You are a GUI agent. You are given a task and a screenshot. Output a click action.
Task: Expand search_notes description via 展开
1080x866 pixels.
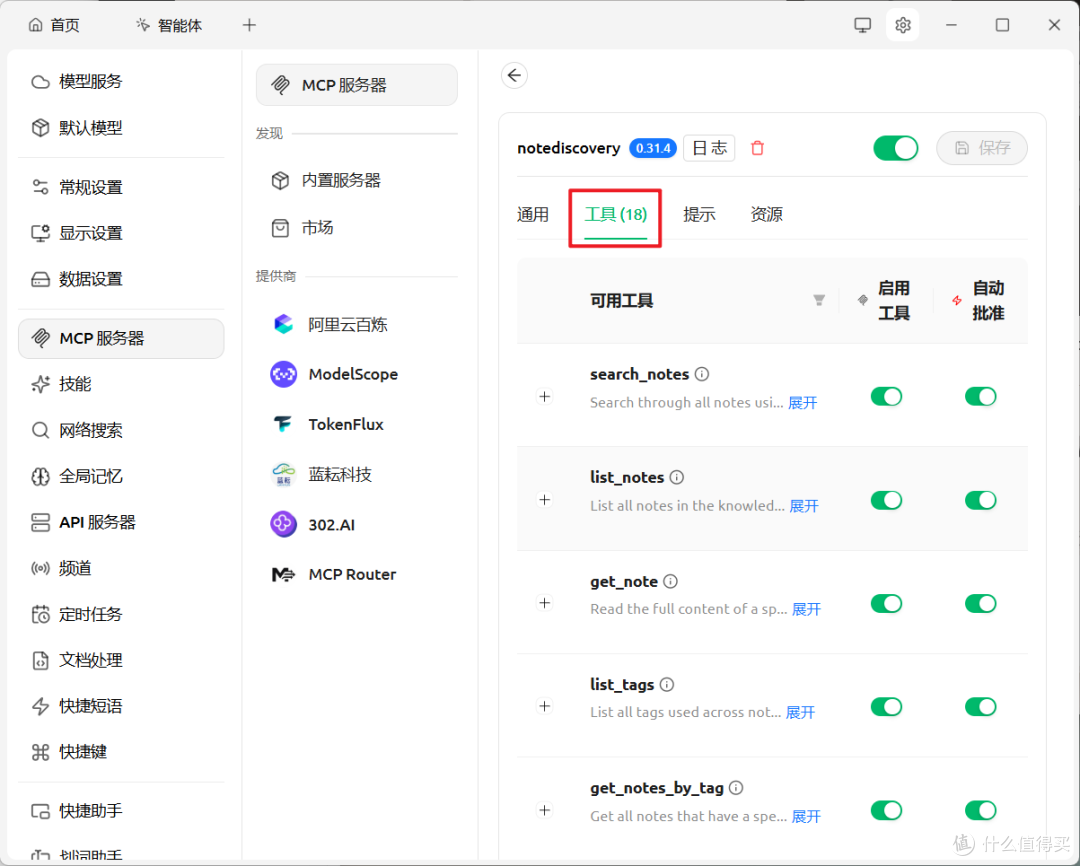point(802,403)
